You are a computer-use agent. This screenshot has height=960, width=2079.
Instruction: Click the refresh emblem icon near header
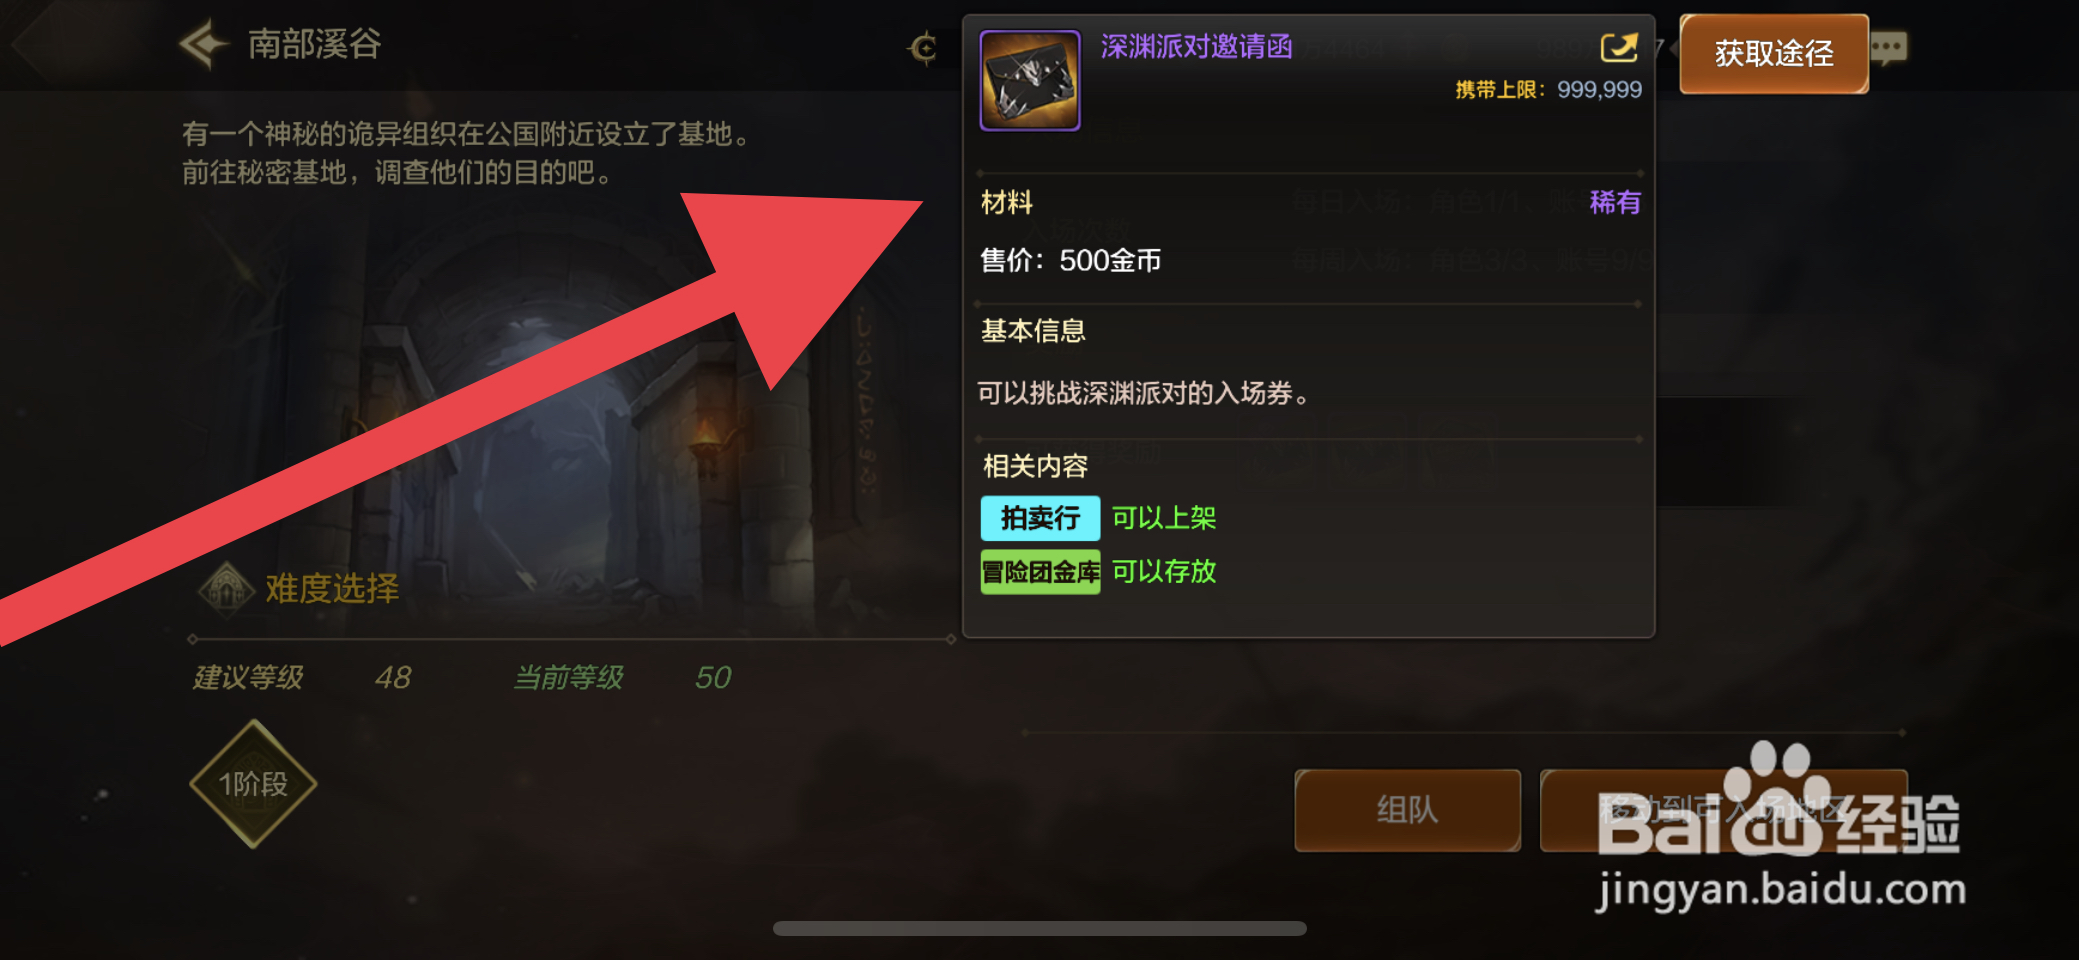(x=923, y=47)
